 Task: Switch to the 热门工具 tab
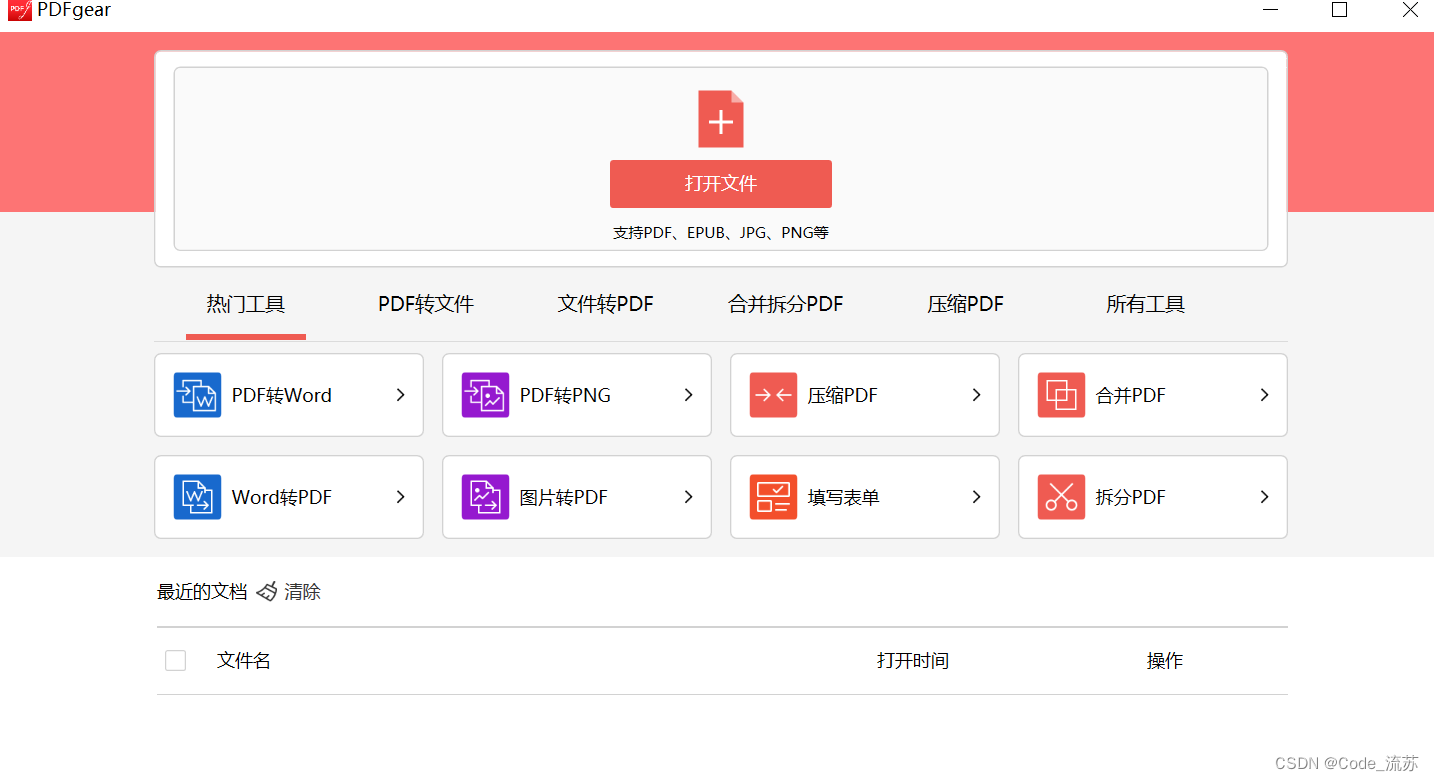pos(246,304)
